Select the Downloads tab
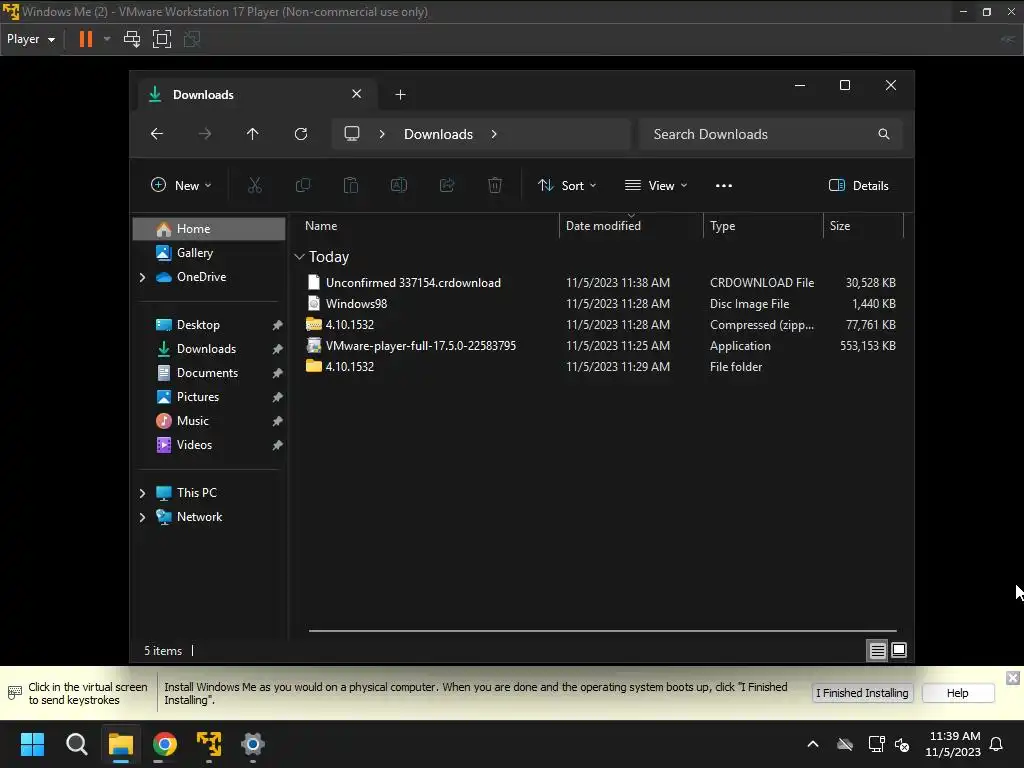Viewport: 1024px width, 768px height. pos(257,95)
